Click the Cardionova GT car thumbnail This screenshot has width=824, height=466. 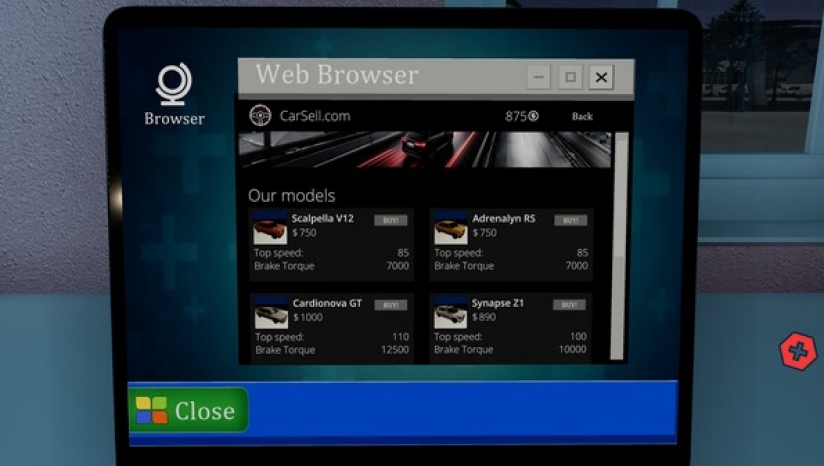[271, 313]
